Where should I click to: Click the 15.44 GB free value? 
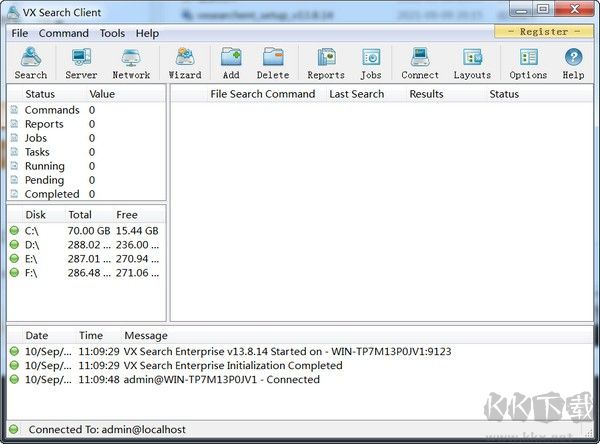coord(137,231)
